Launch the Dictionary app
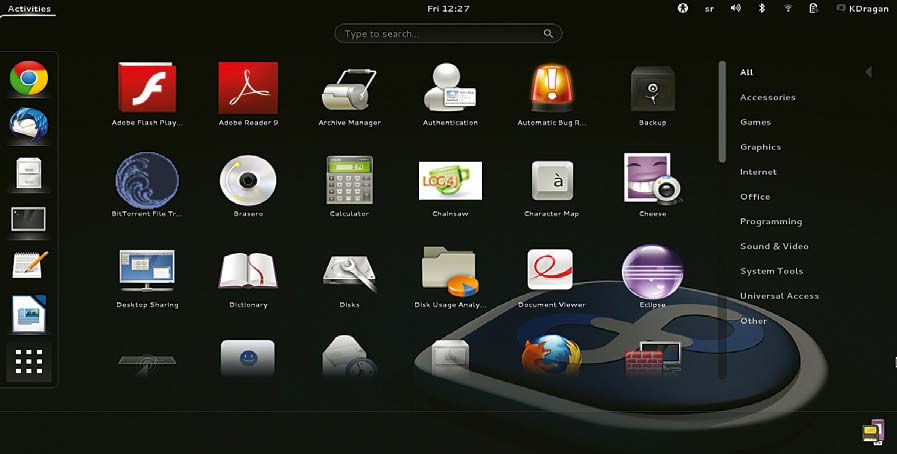Viewport: 897px width, 454px height. (x=248, y=270)
